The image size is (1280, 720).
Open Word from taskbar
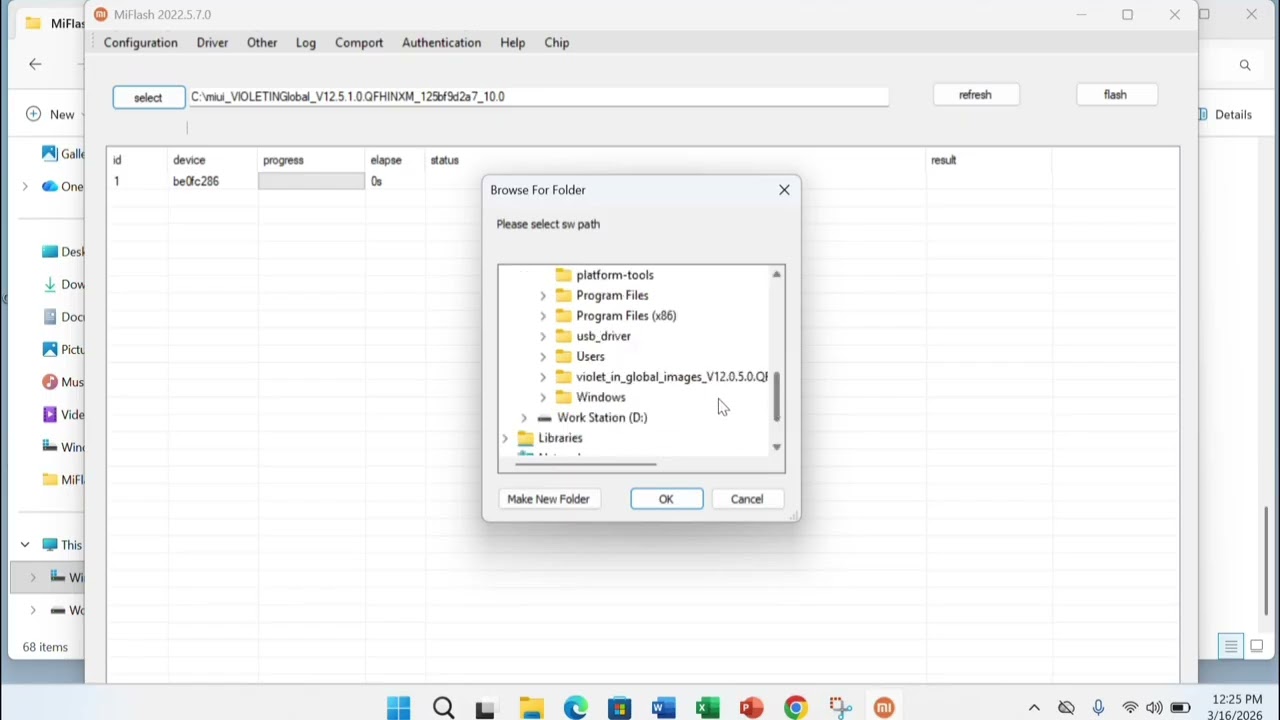pos(663,708)
